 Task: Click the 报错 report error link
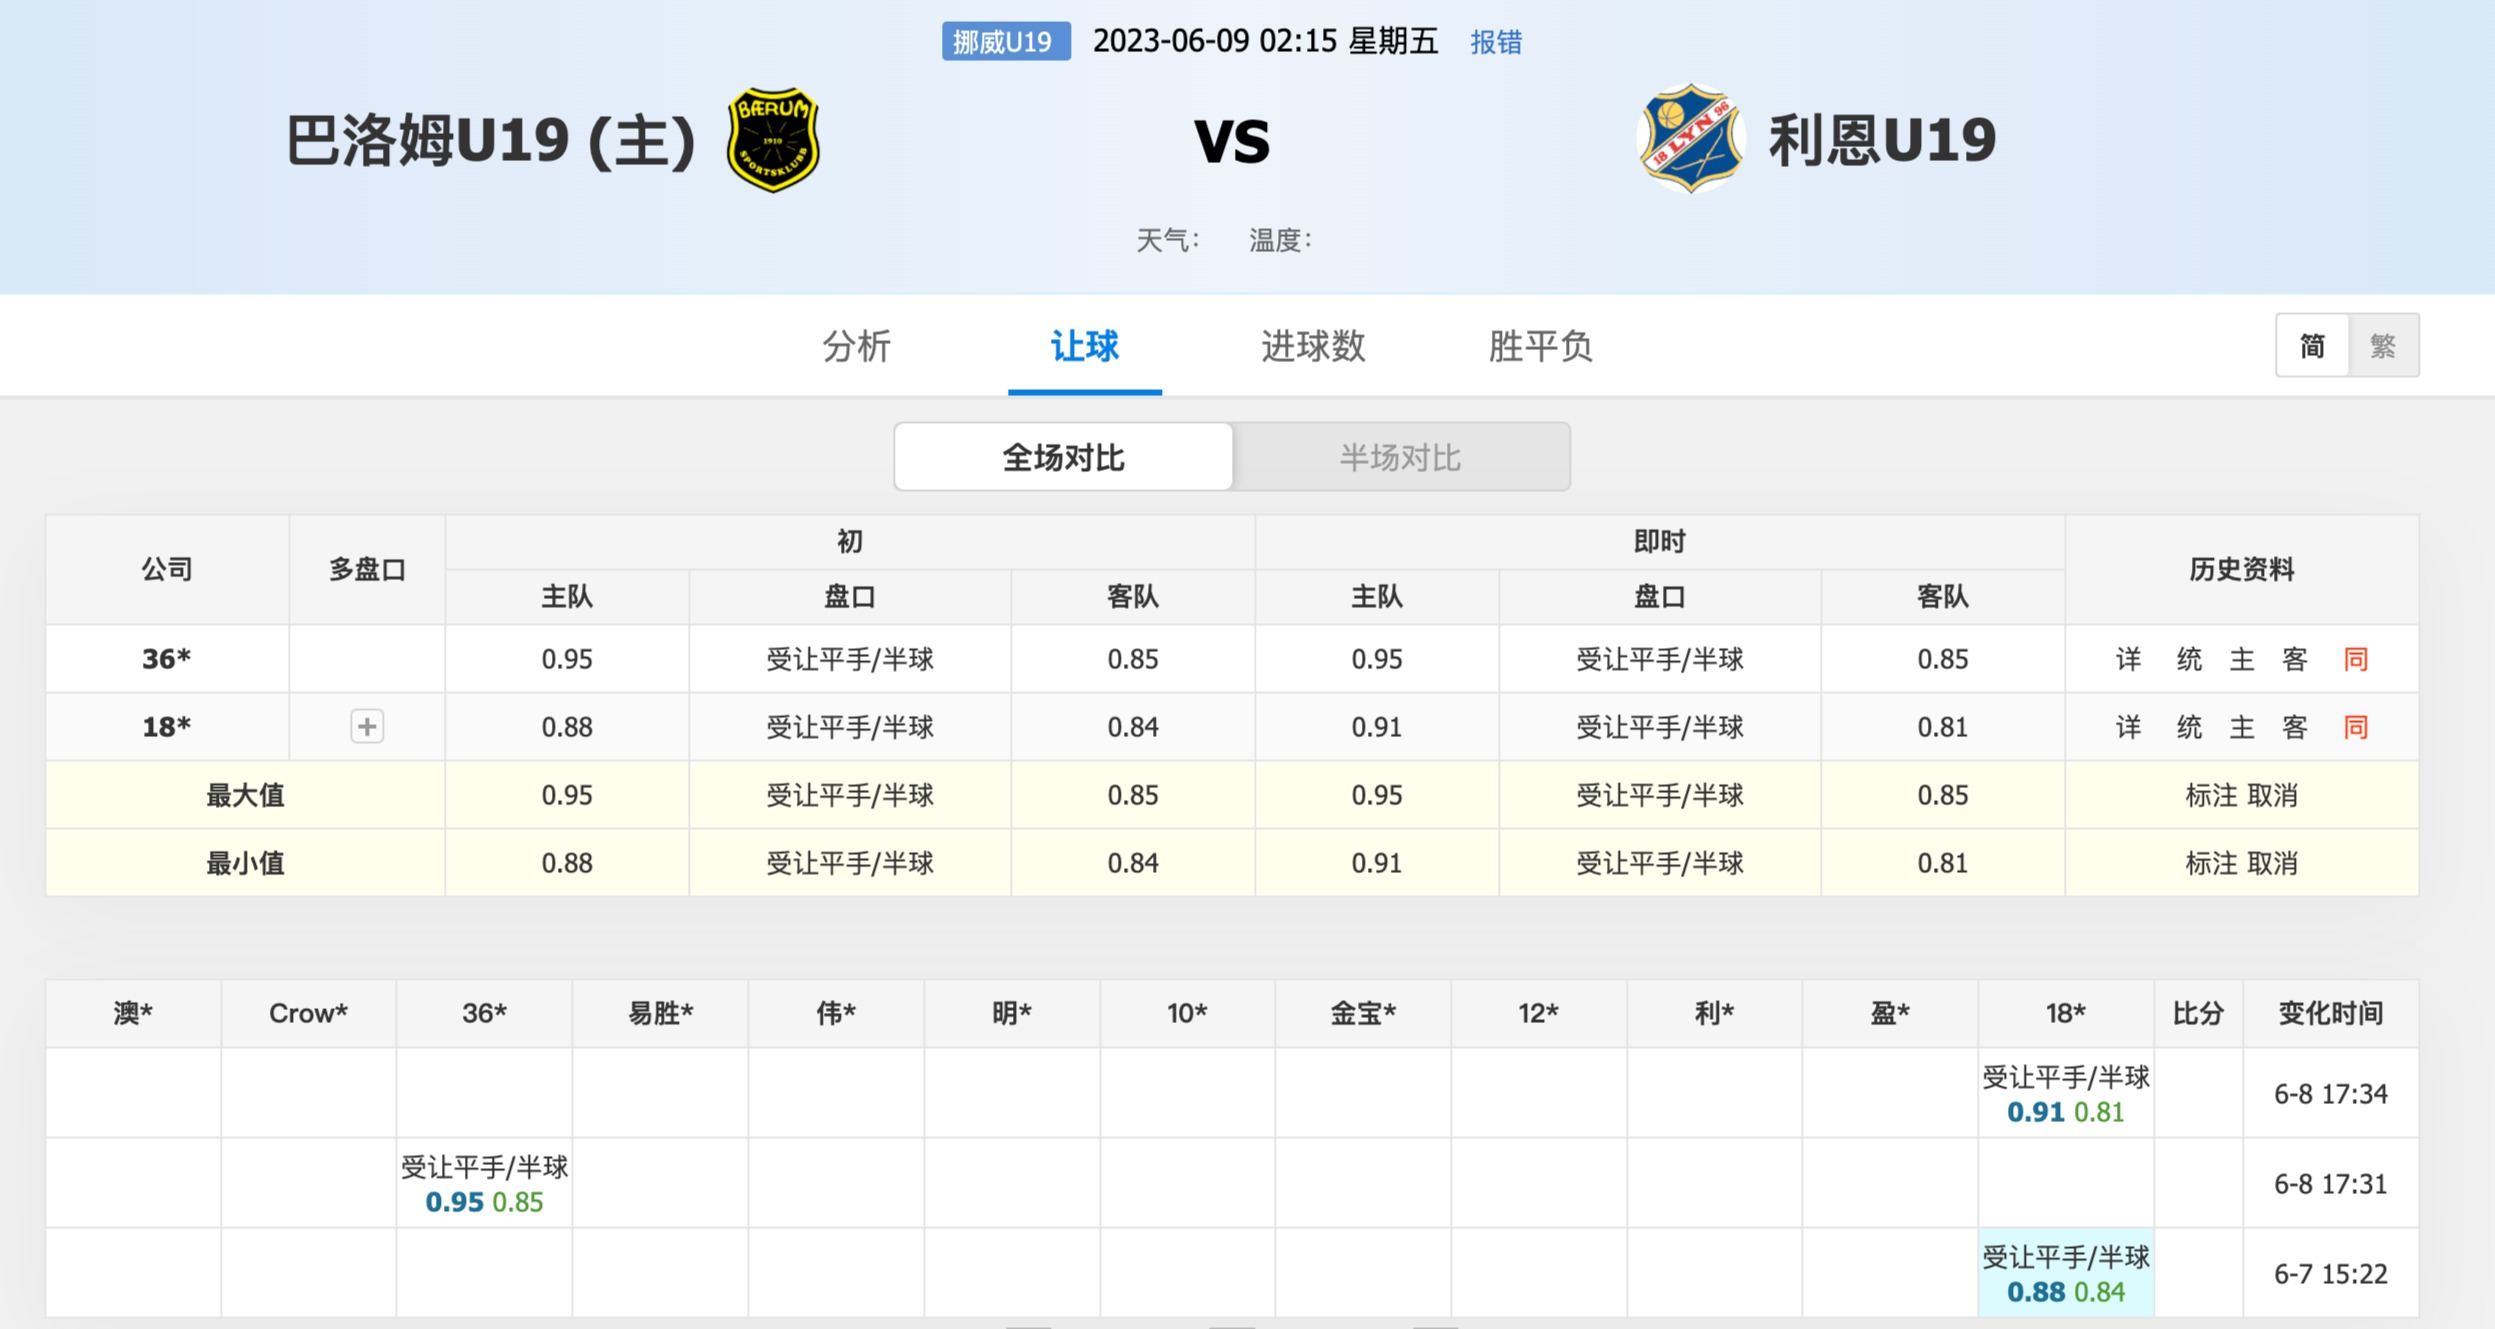[x=1496, y=42]
